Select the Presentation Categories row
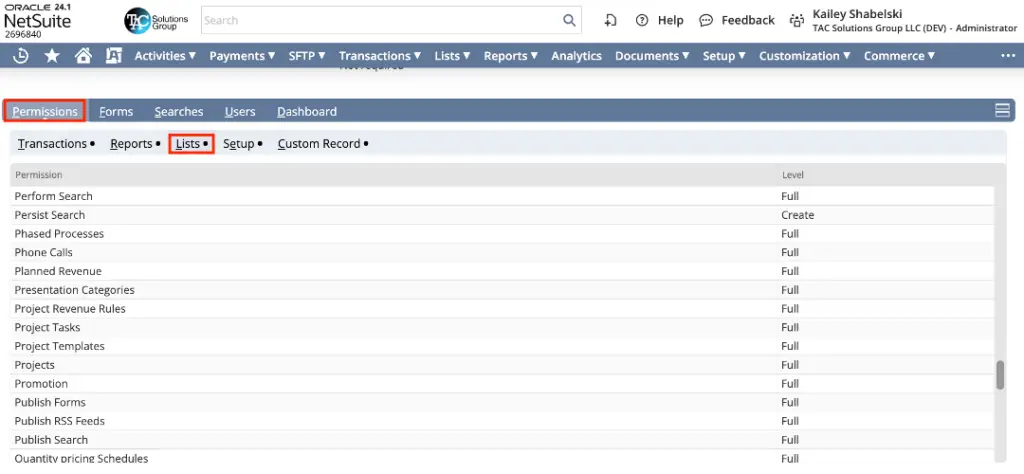This screenshot has height=474, width=1024. [x=503, y=289]
